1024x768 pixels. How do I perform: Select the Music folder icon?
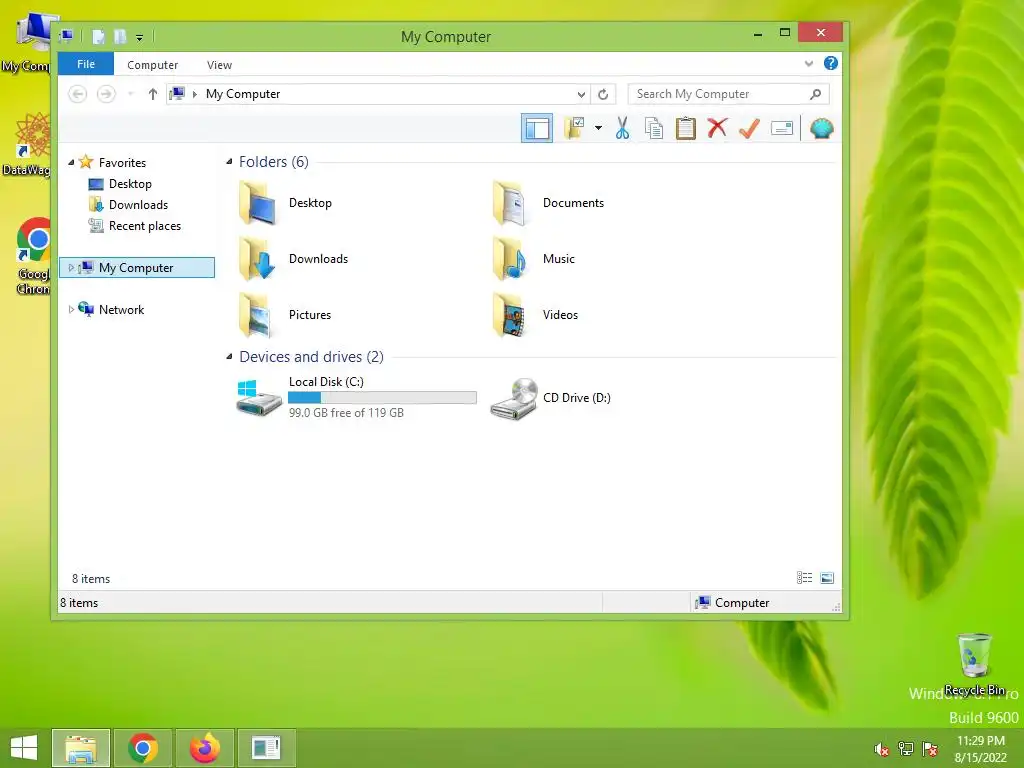[509, 259]
